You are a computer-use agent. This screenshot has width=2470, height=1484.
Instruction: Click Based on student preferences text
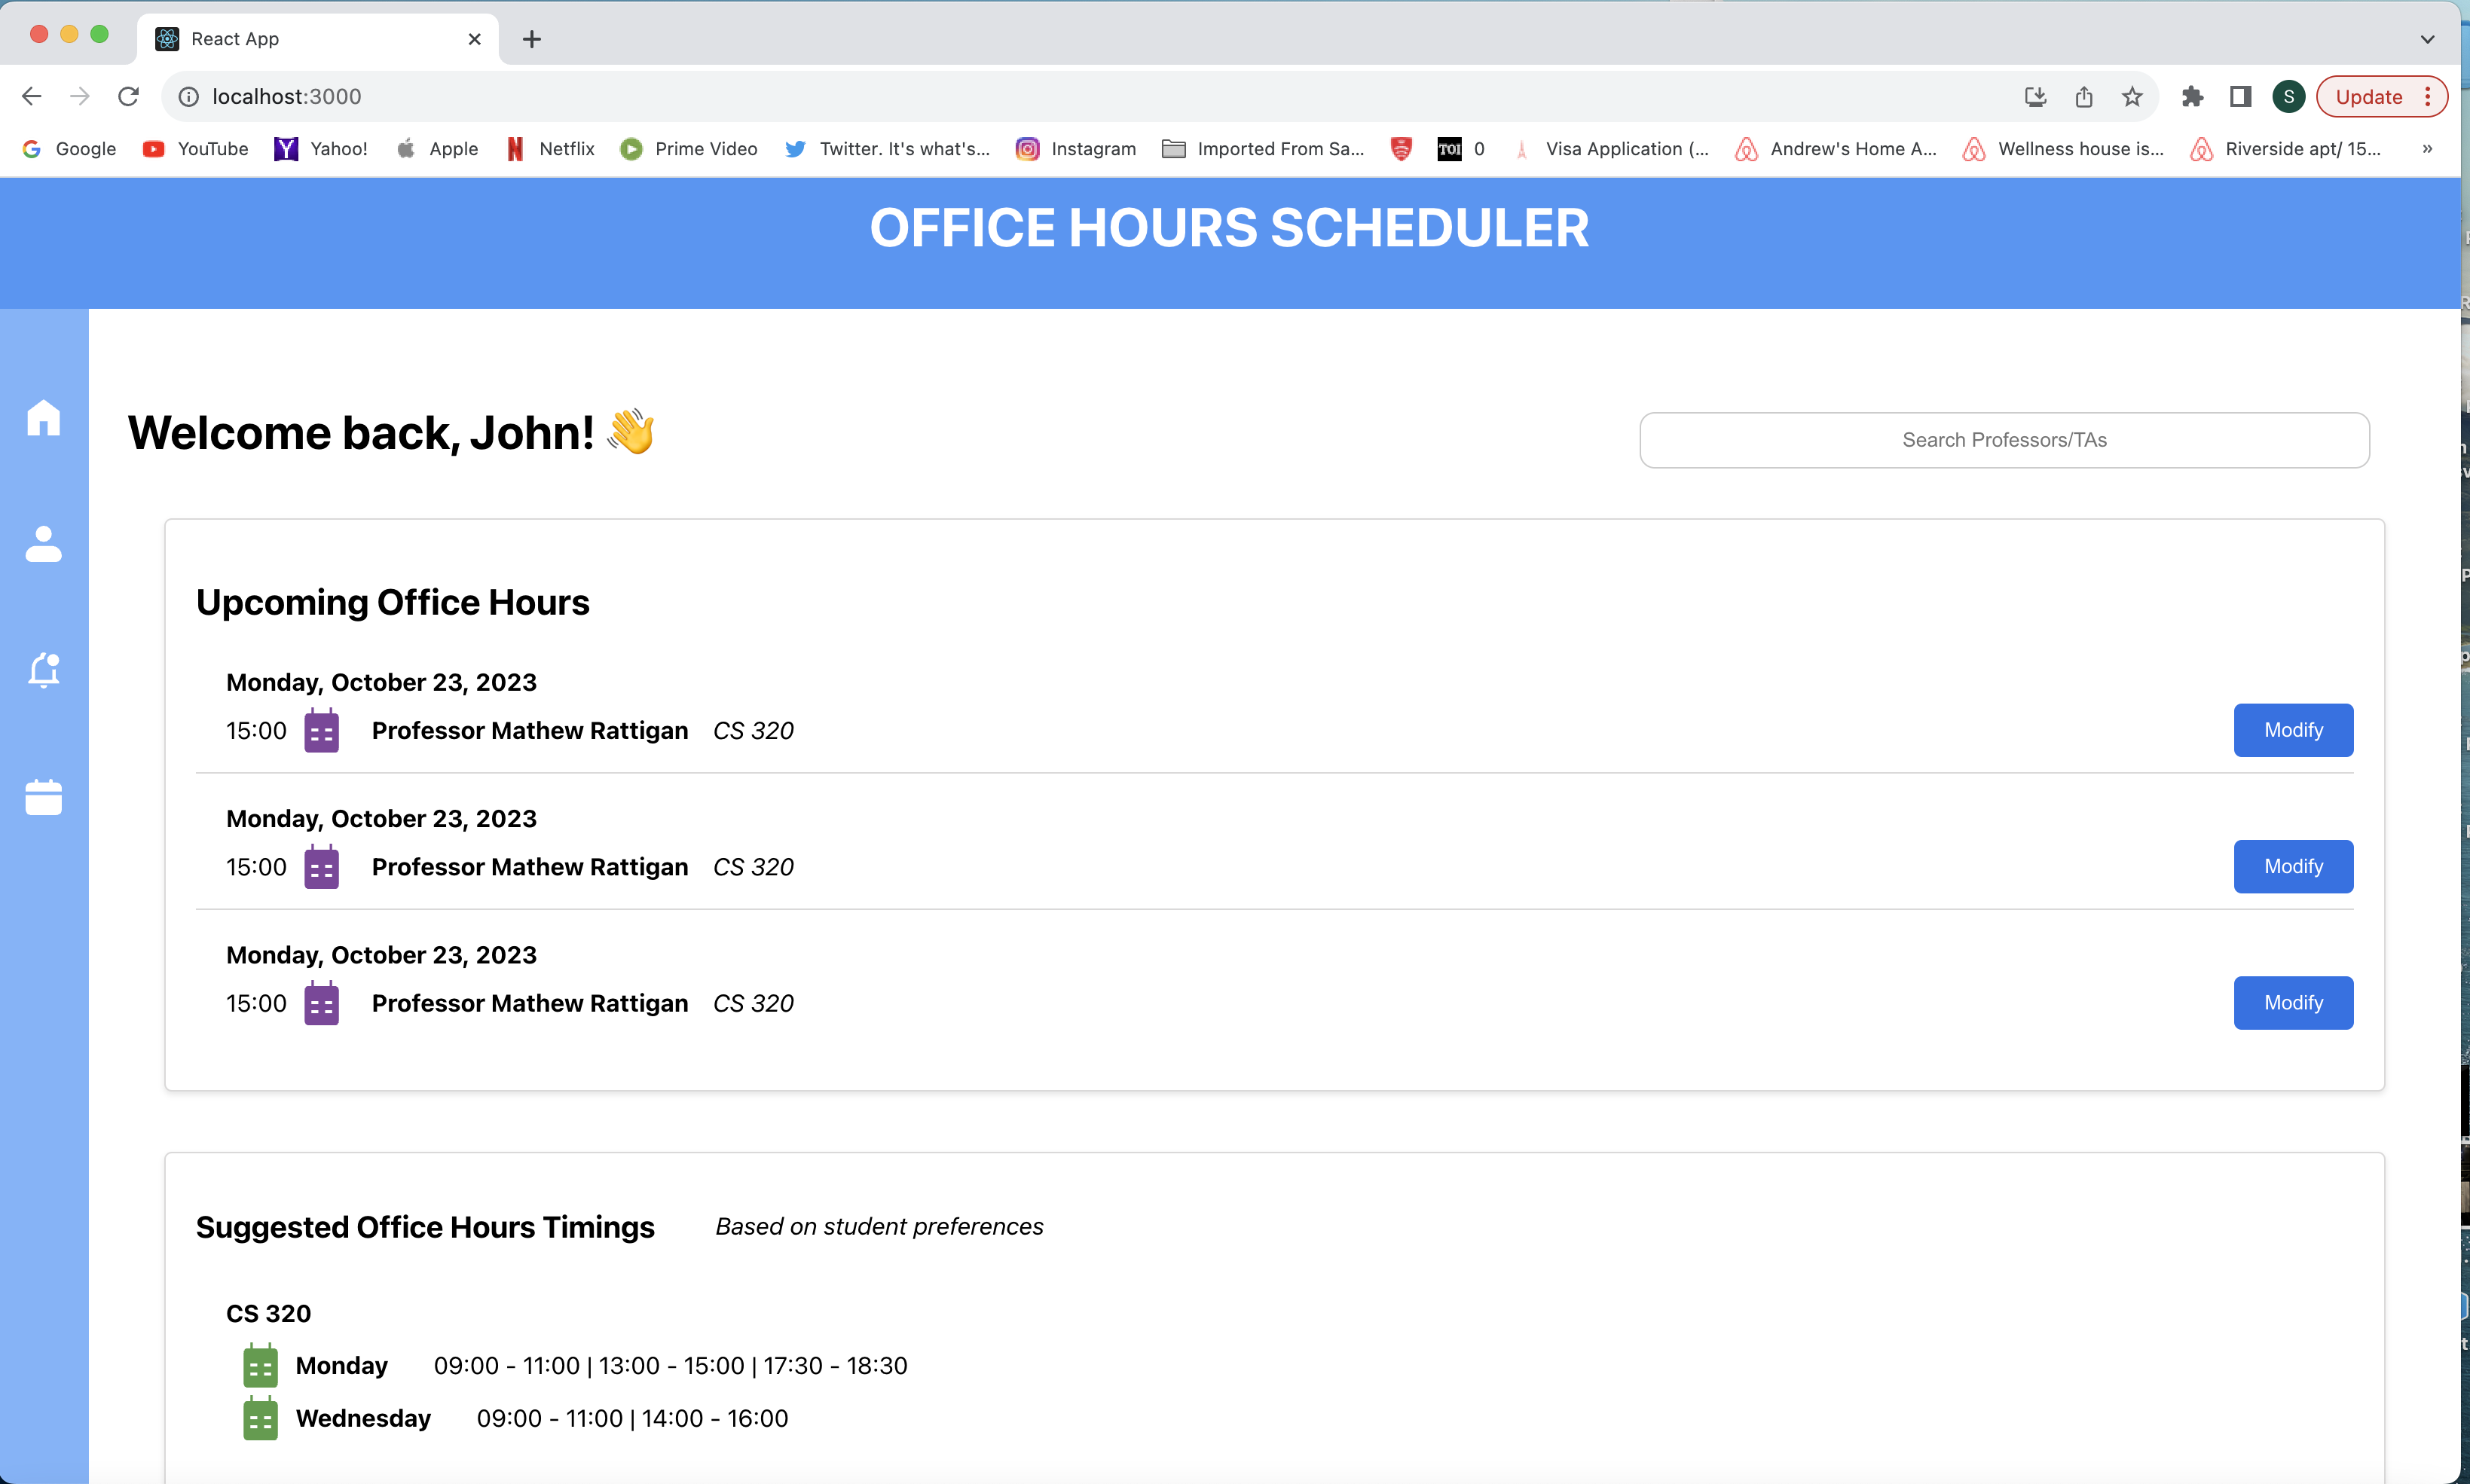pyautogui.click(x=879, y=1227)
